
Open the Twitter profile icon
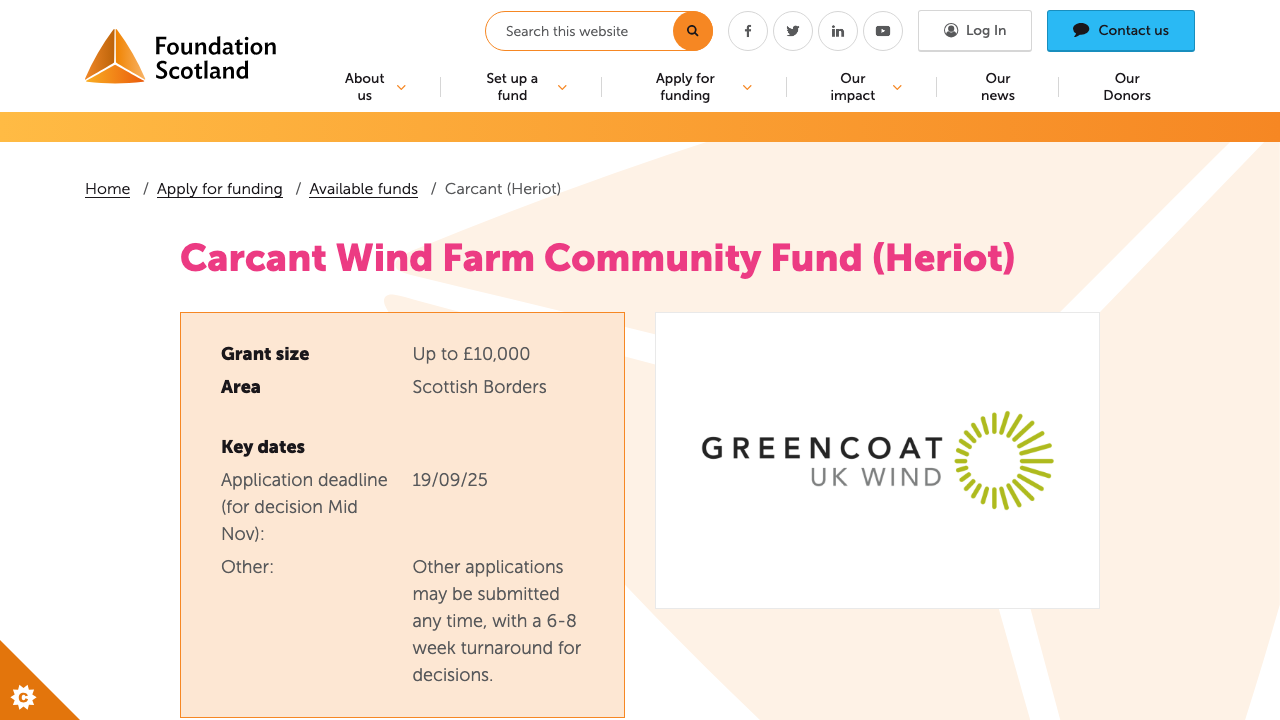792,31
